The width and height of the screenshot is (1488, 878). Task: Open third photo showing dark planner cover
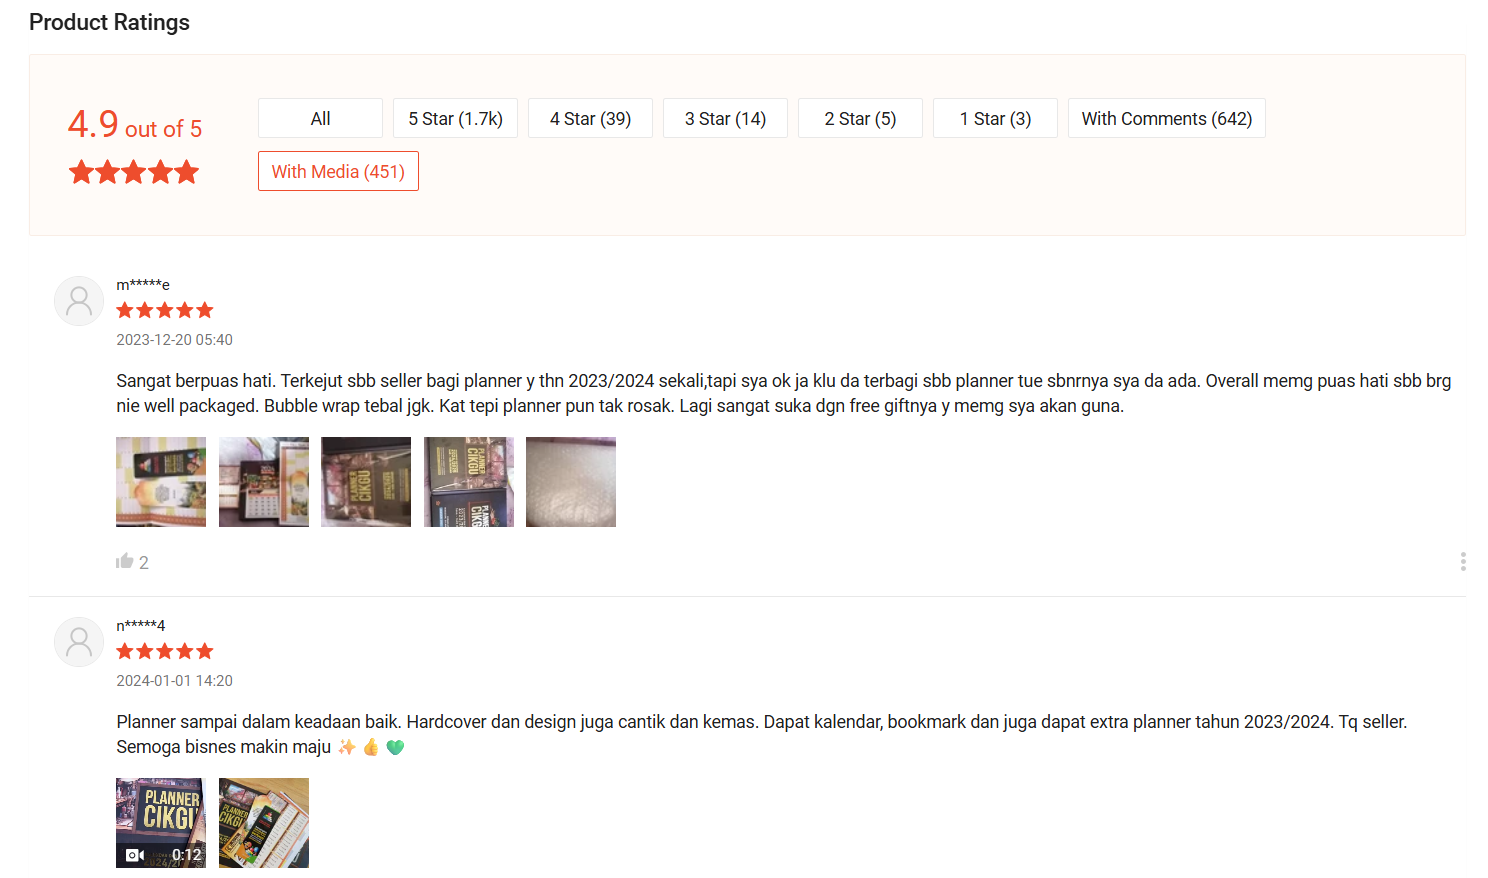point(366,482)
